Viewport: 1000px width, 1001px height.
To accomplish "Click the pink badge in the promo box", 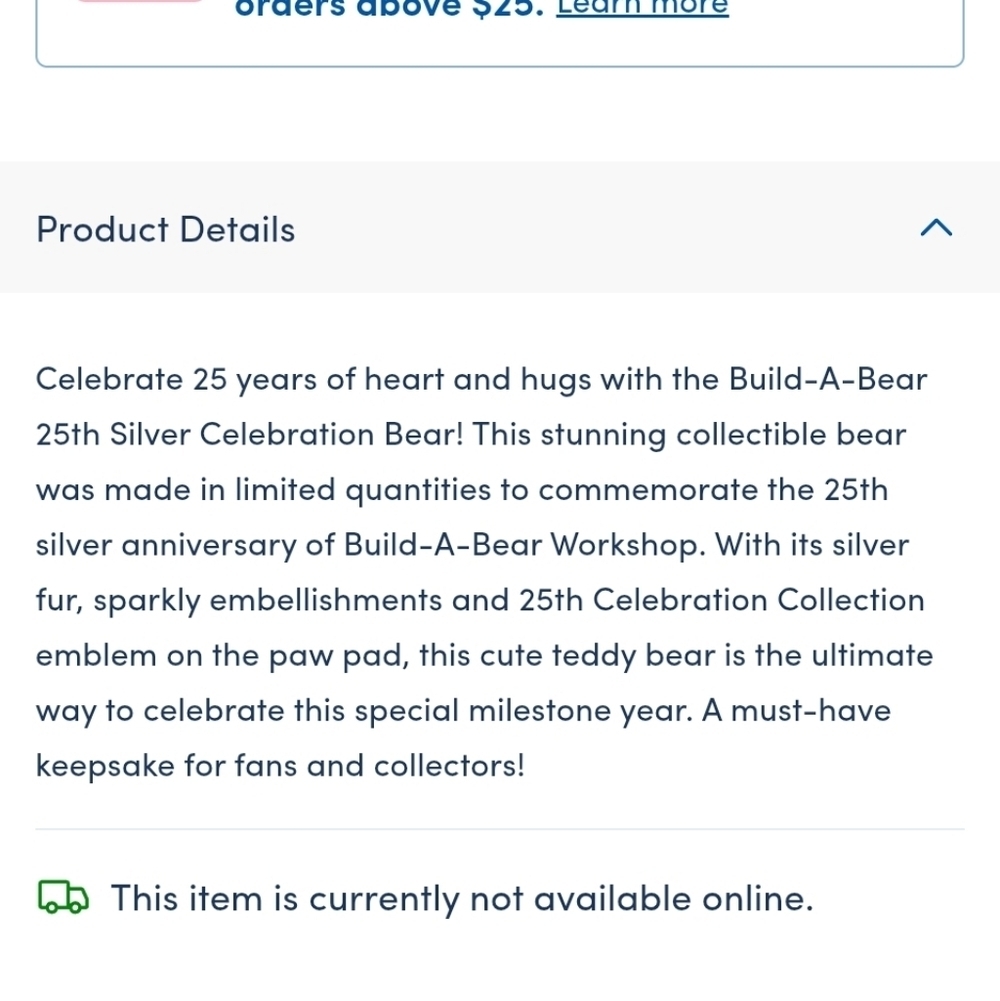I will [139, 1].
